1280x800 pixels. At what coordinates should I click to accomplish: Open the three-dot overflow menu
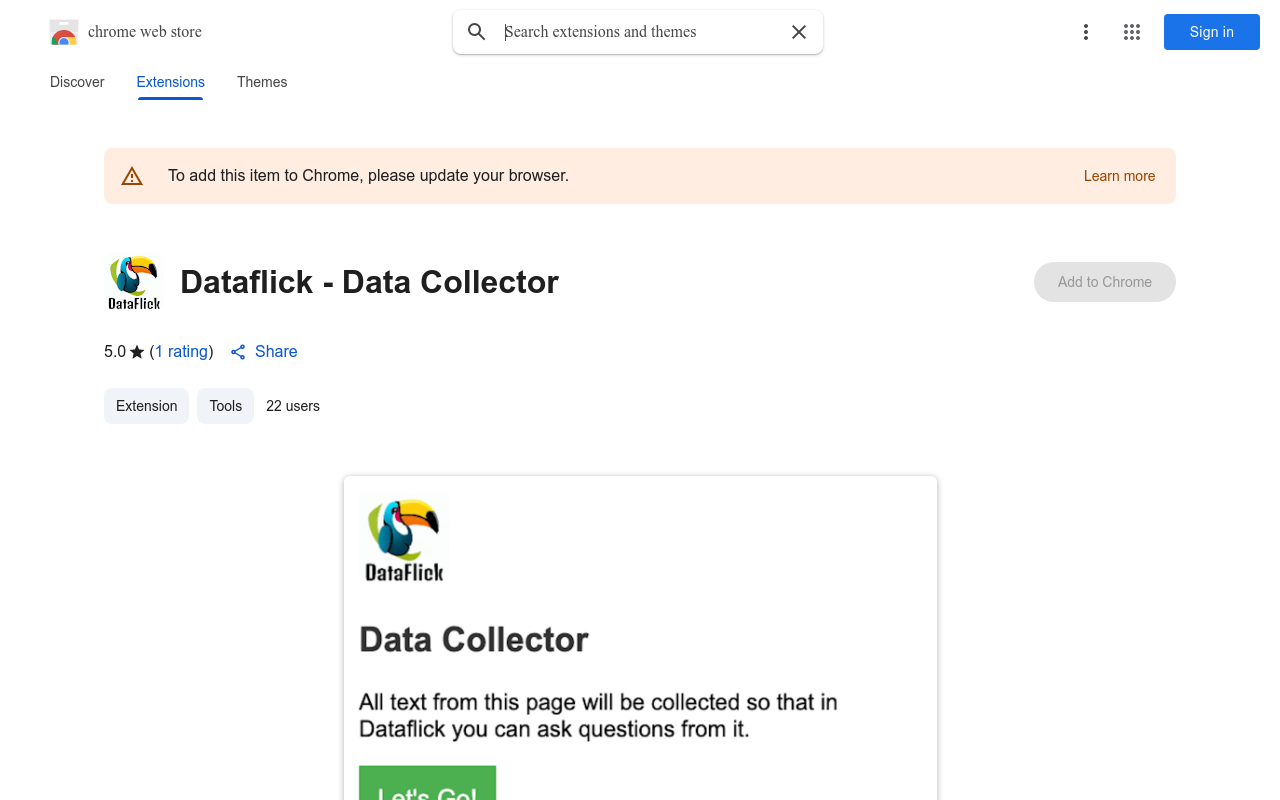point(1086,32)
